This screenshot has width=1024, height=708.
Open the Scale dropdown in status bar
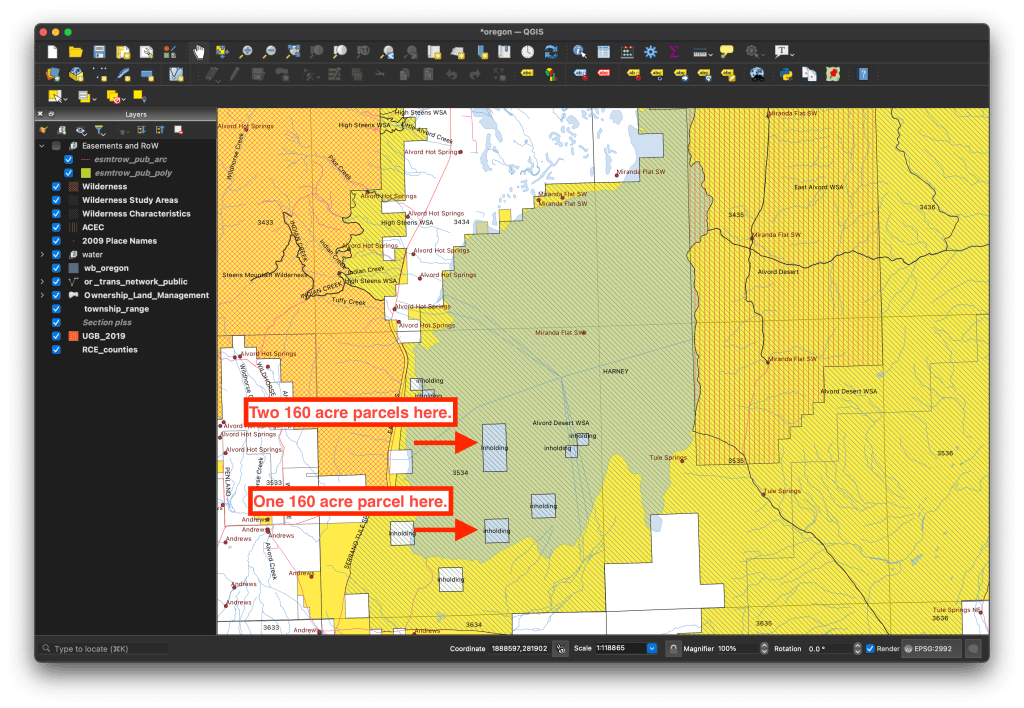click(x=652, y=648)
